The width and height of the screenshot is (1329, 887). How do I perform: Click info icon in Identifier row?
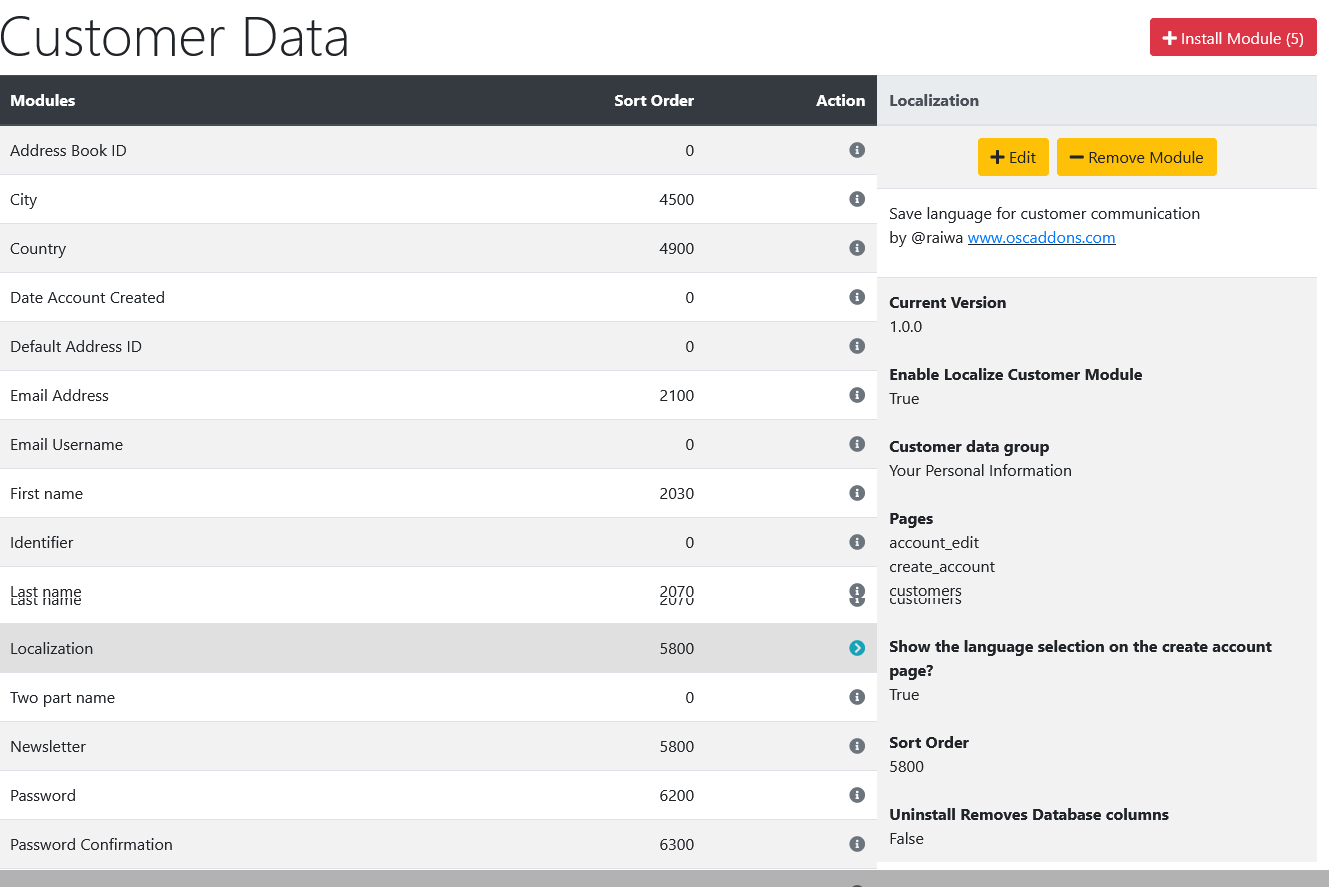click(857, 542)
